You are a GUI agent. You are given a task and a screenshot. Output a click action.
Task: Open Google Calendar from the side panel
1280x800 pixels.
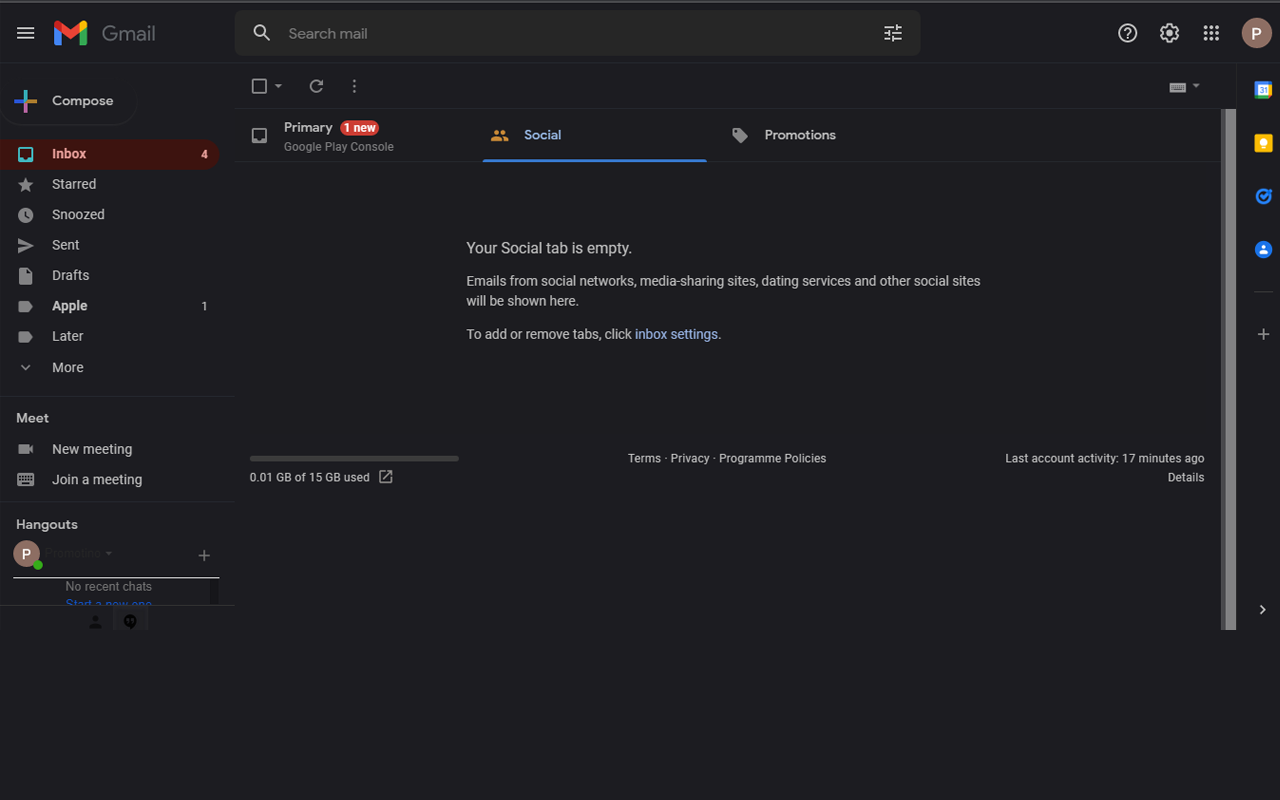click(x=1262, y=89)
